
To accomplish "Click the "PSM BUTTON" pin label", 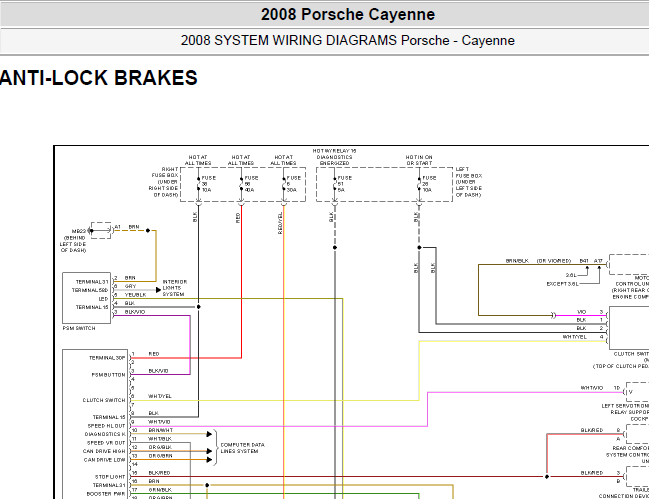I will point(108,375).
